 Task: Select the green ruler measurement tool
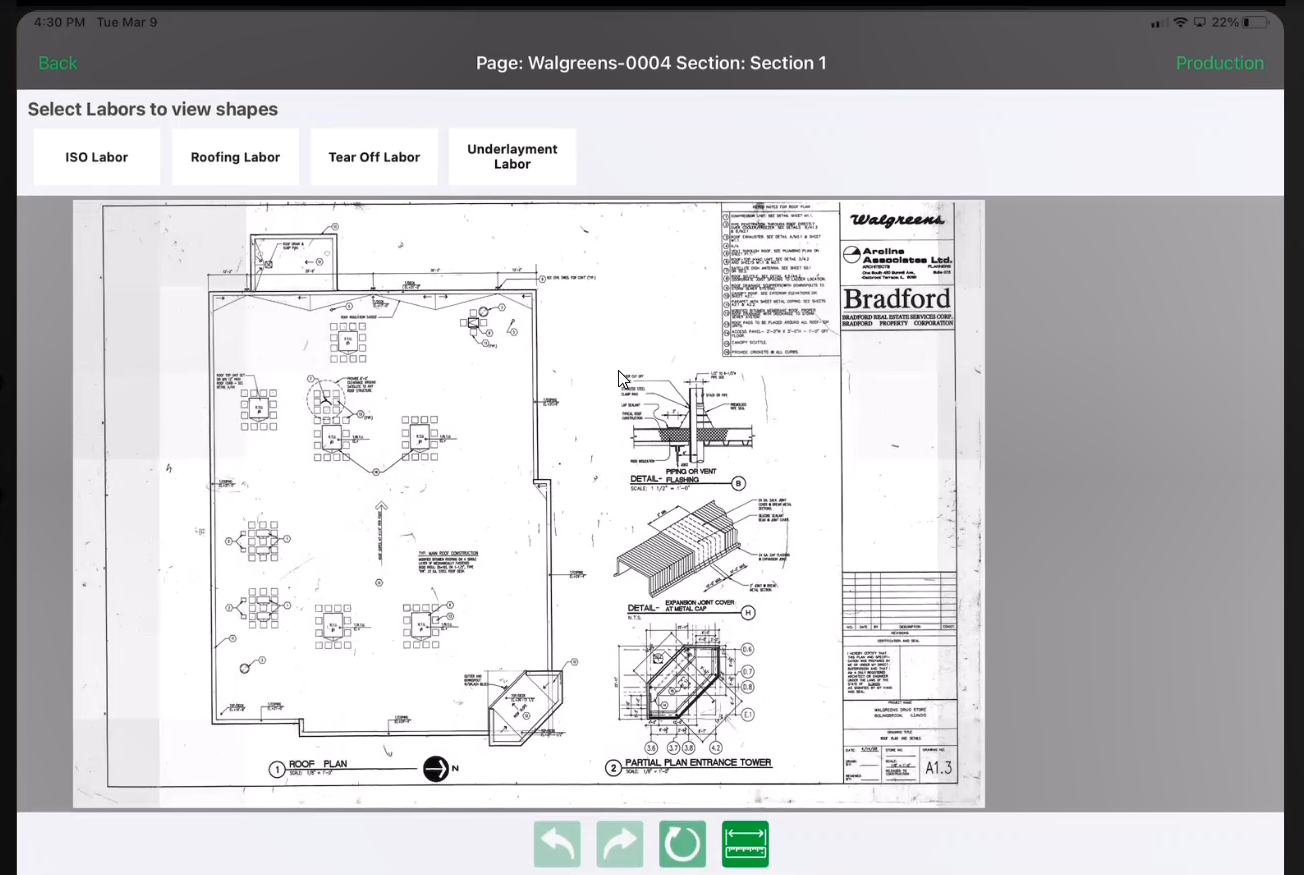click(745, 844)
